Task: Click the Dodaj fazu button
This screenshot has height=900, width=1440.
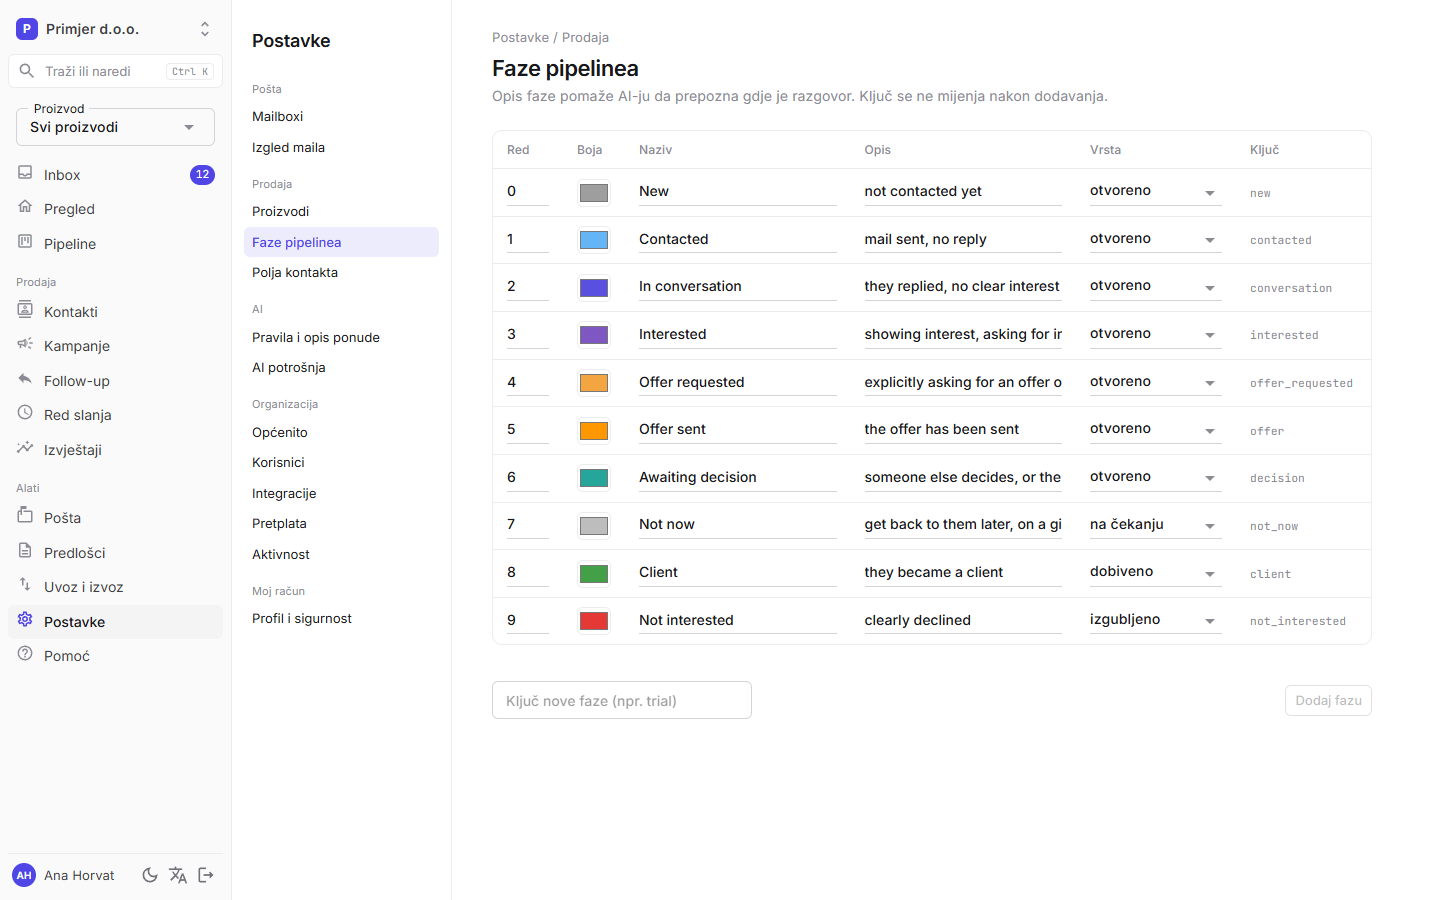Action: coord(1328,700)
